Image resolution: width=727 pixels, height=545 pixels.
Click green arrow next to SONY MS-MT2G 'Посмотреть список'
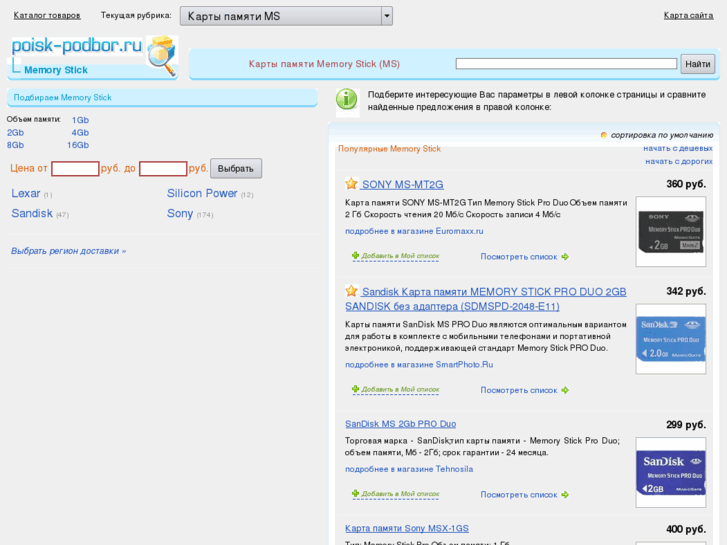pos(565,256)
